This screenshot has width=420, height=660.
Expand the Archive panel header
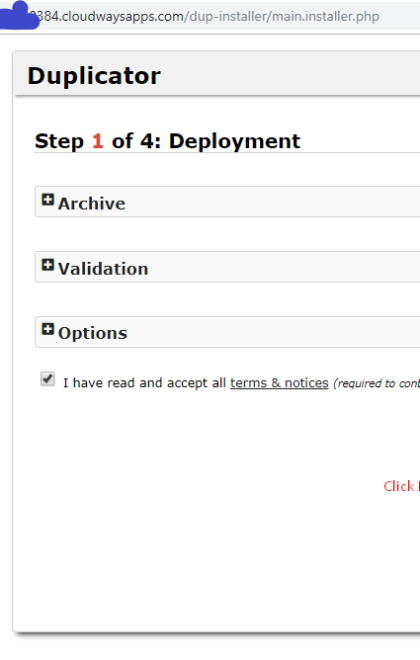pyautogui.click(x=227, y=202)
